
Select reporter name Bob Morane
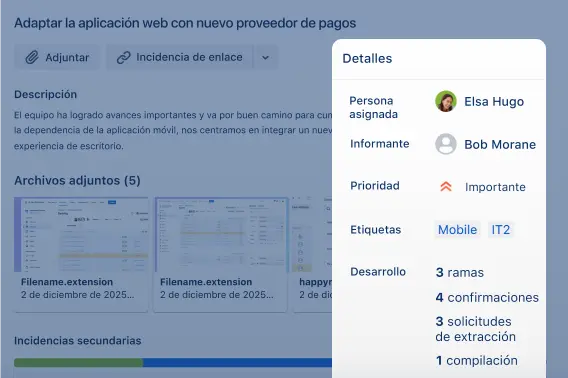pyautogui.click(x=500, y=144)
